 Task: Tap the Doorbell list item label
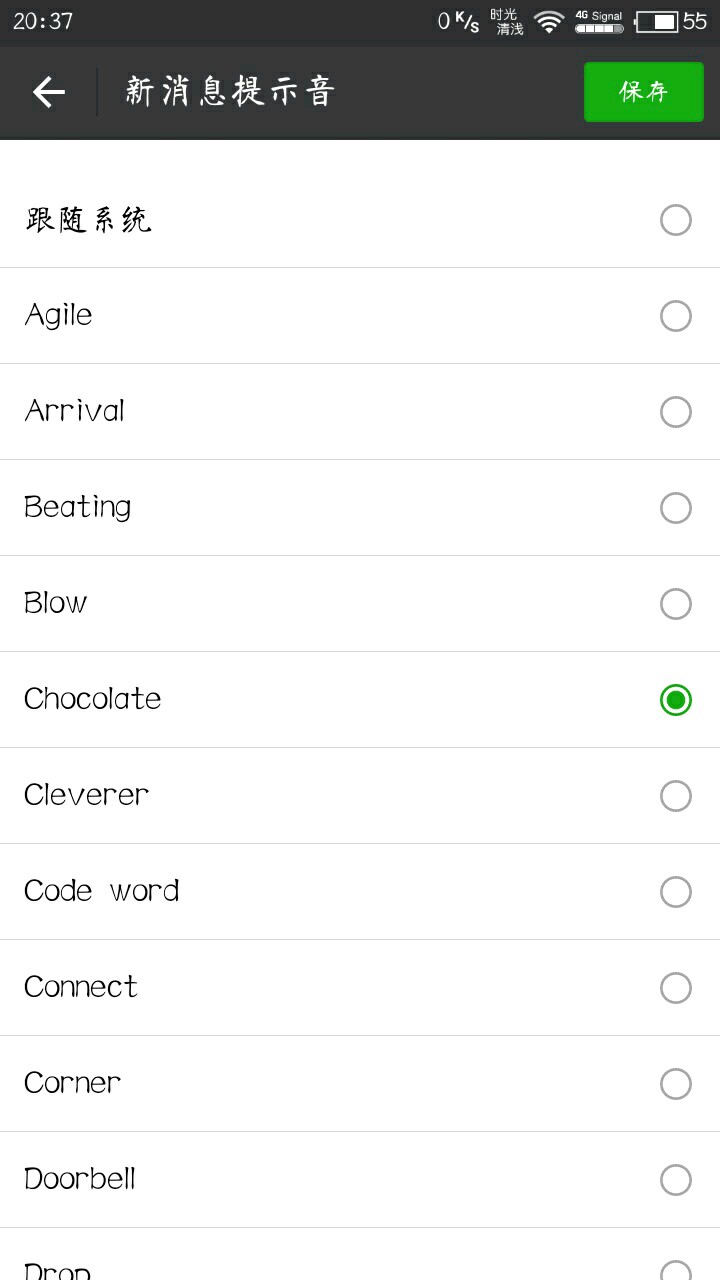(x=80, y=1179)
